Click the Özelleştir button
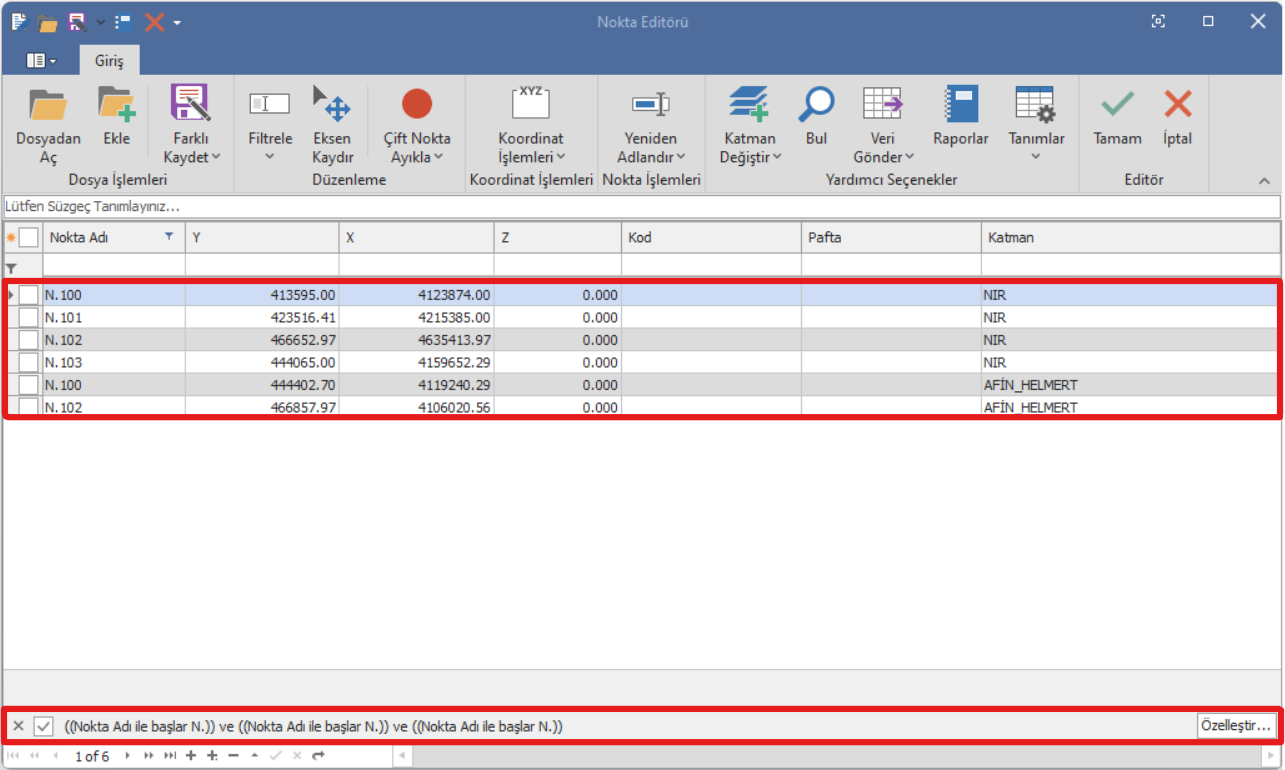The height and width of the screenshot is (770, 1285). pos(1236,726)
